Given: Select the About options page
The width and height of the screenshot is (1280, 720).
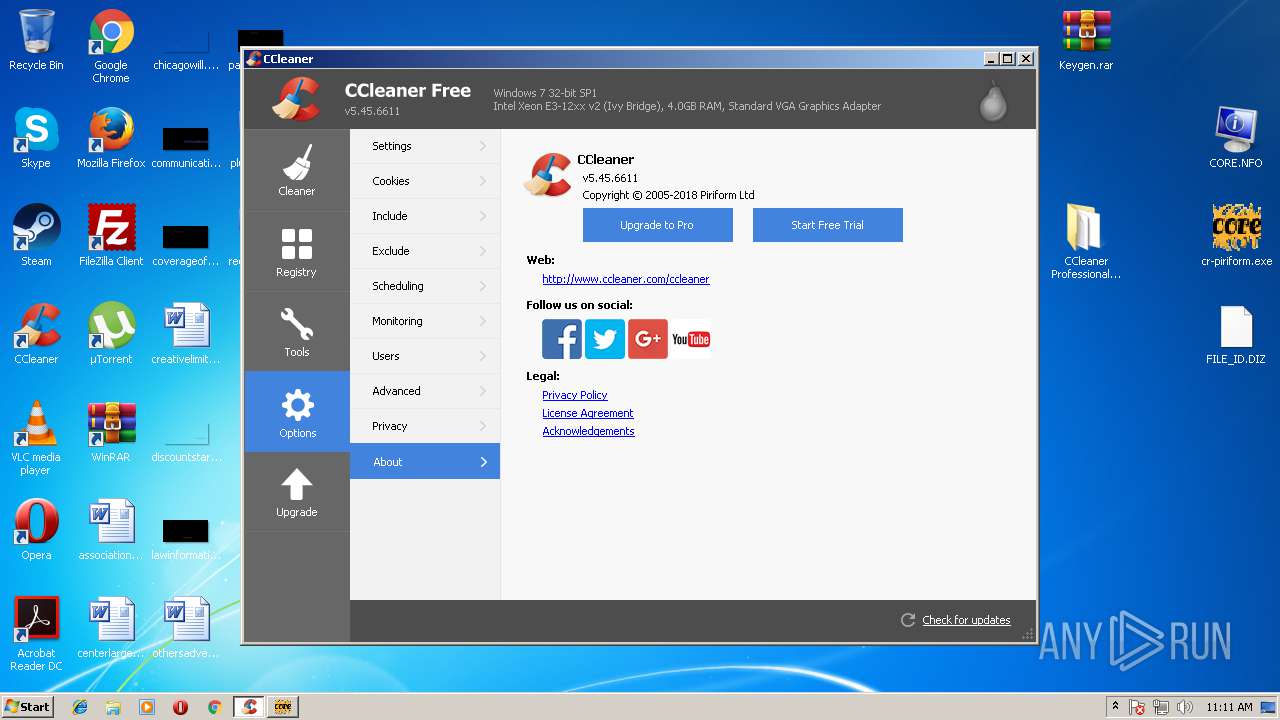Looking at the screenshot, I should (425, 462).
